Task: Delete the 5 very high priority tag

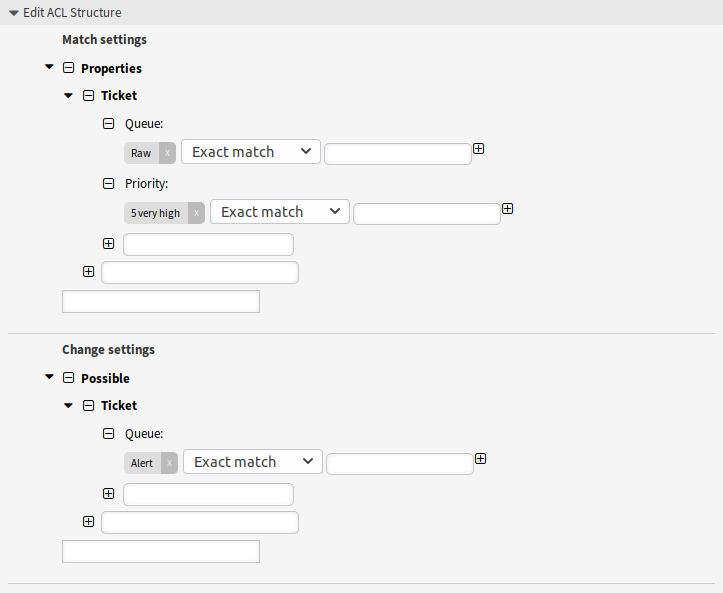Action: [x=196, y=213]
